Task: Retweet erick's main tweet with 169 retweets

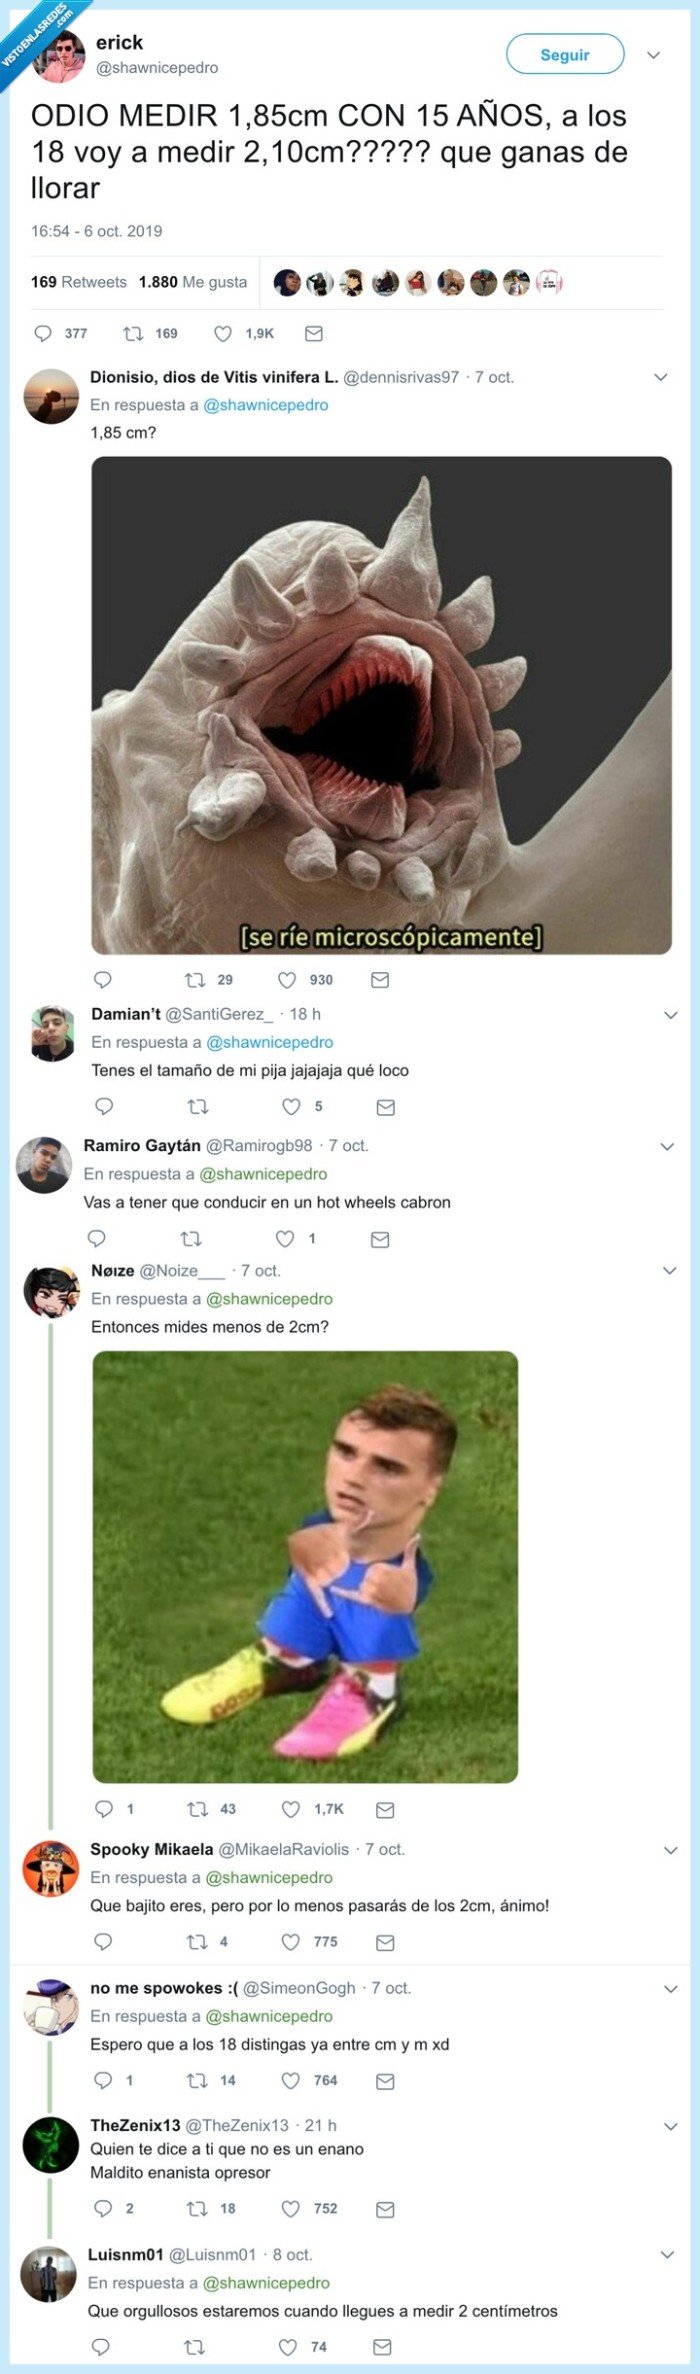Action: pos(132,333)
